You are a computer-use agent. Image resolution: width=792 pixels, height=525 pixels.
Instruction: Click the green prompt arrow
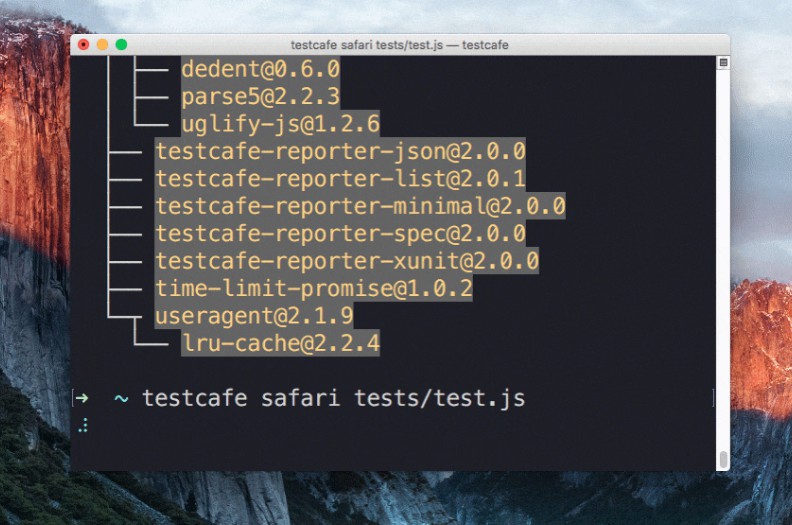pyautogui.click(x=81, y=398)
